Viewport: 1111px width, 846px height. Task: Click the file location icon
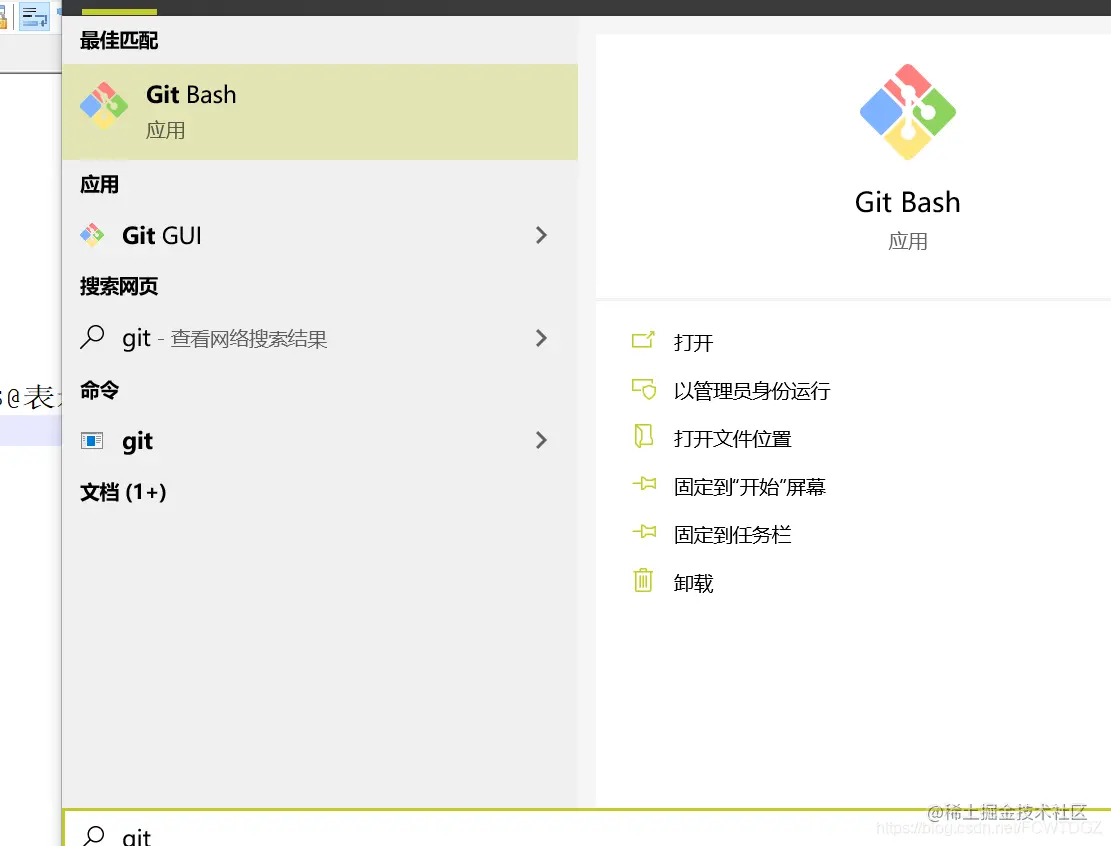coord(643,436)
